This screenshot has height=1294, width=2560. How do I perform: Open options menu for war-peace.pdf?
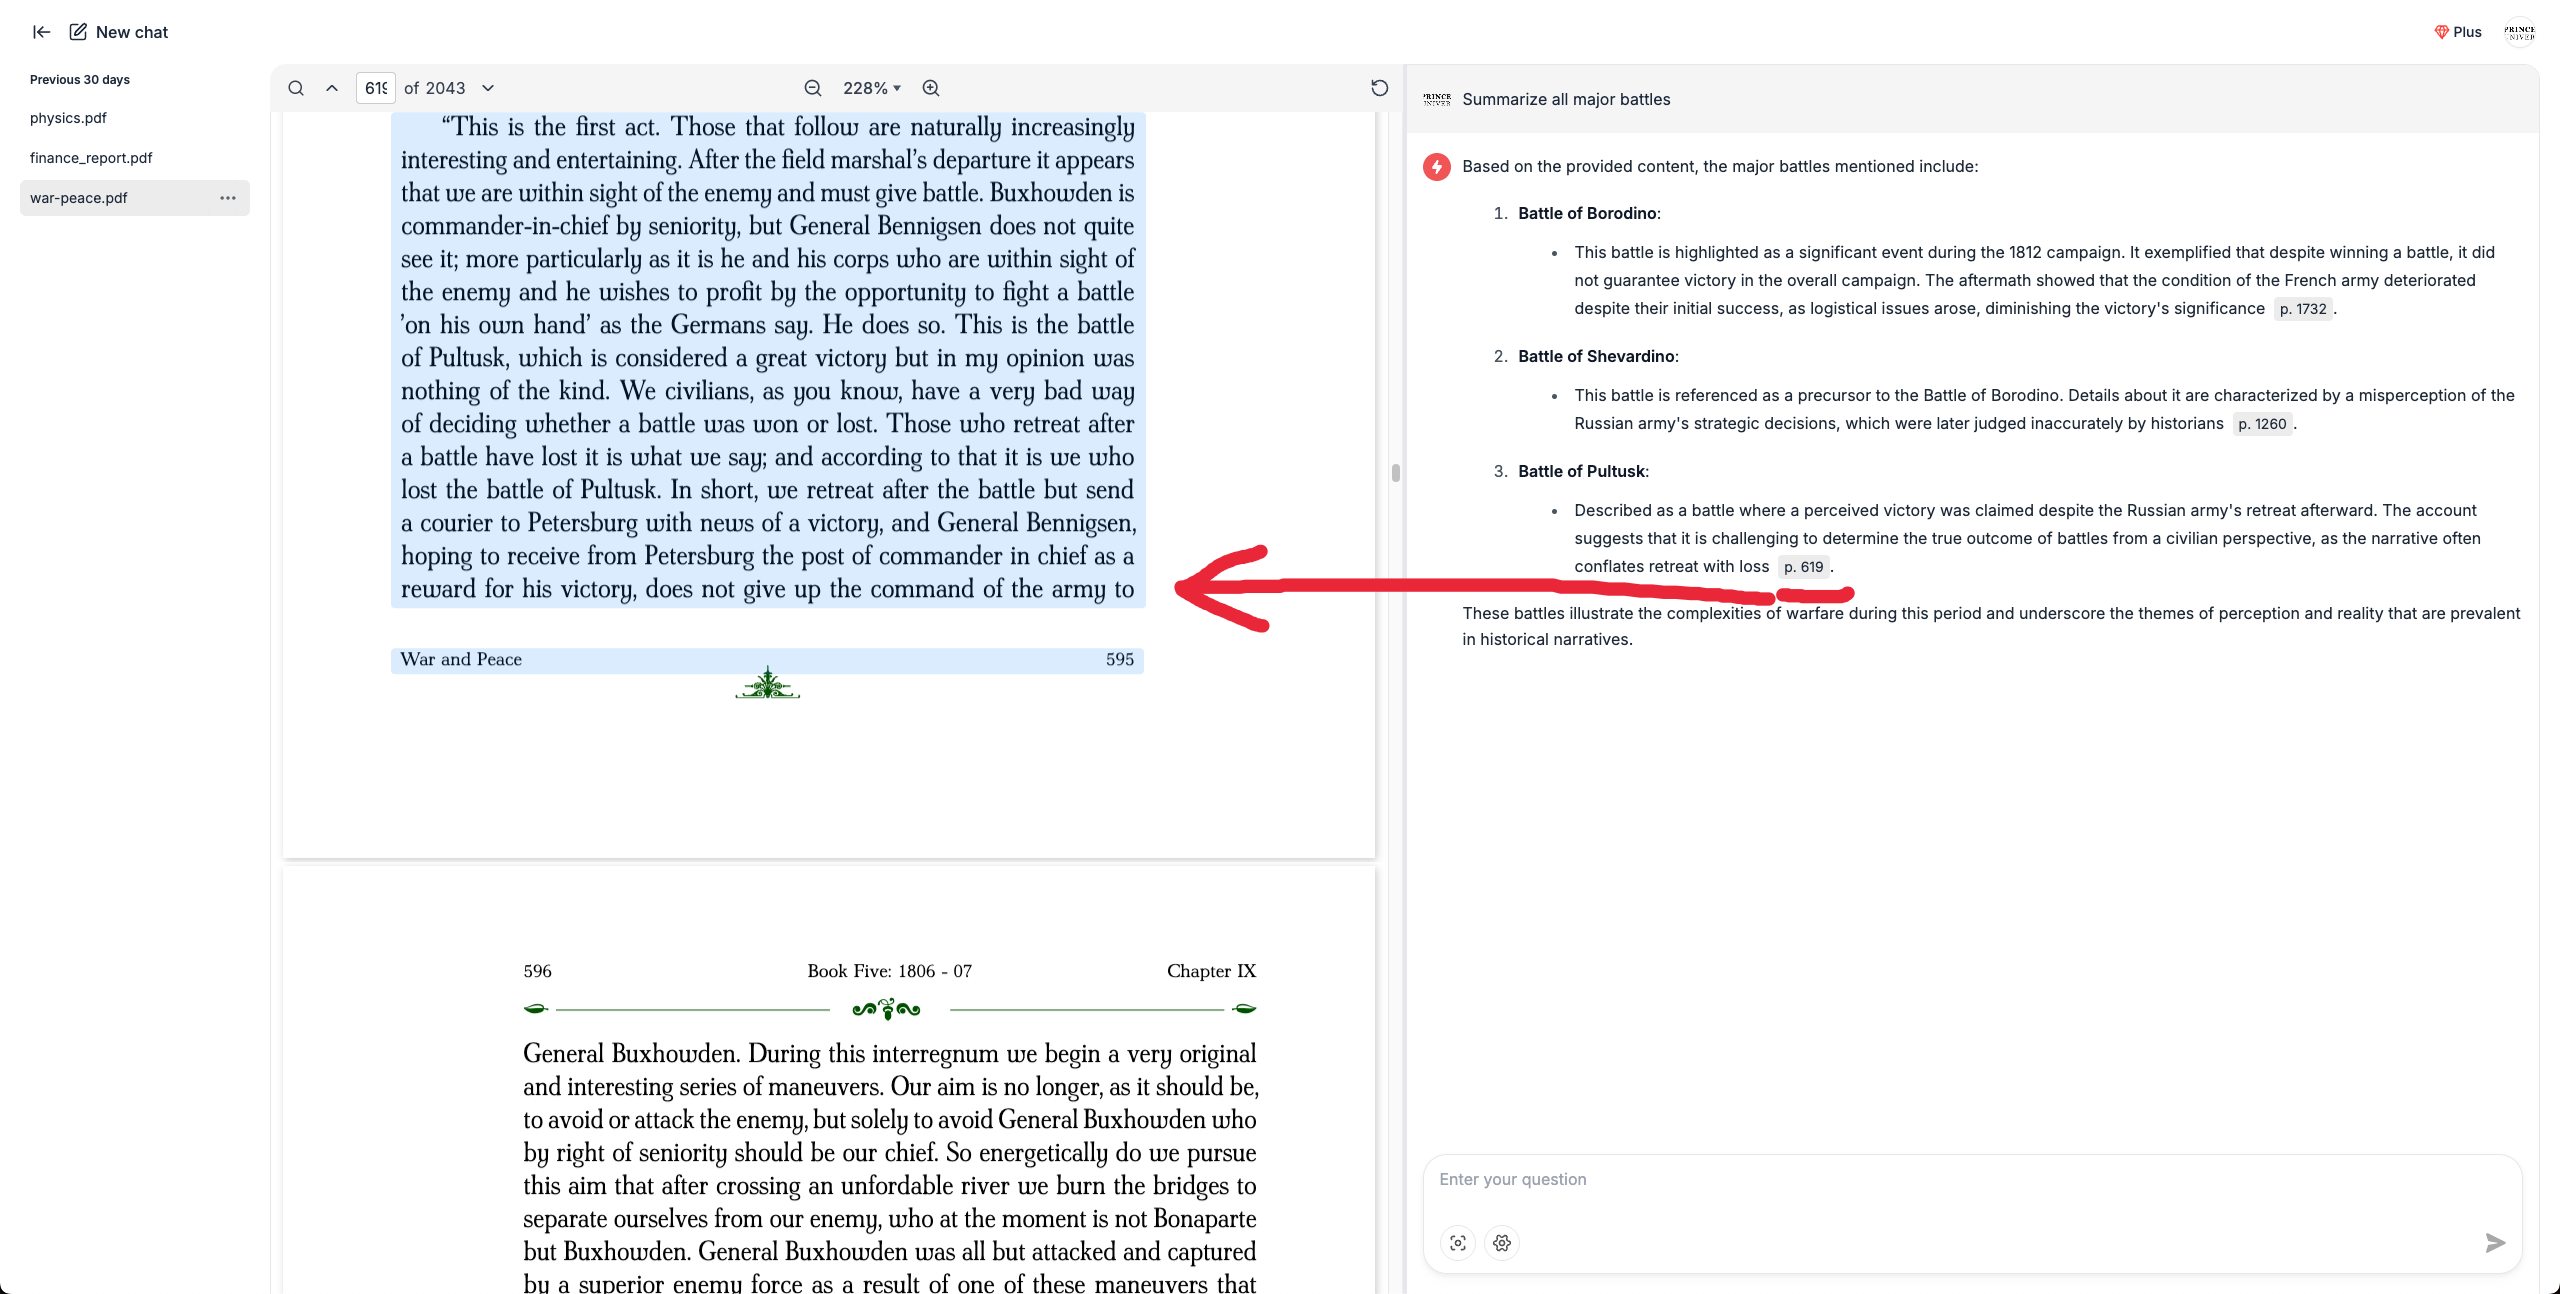pyautogui.click(x=229, y=198)
